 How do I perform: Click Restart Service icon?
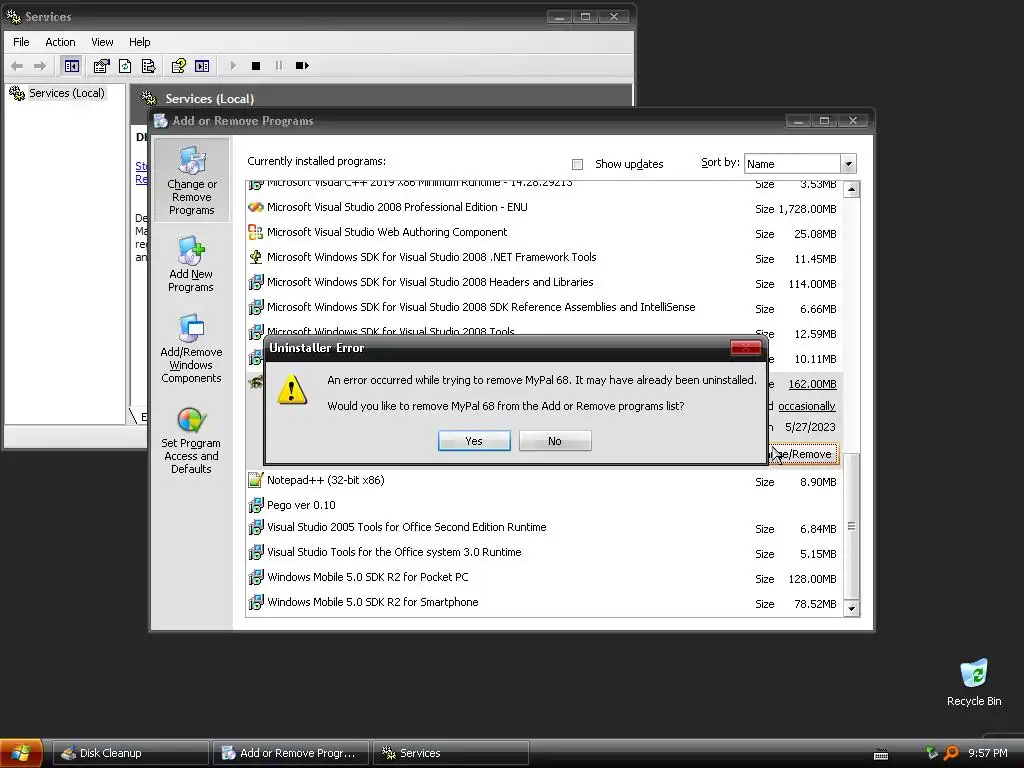(302, 66)
